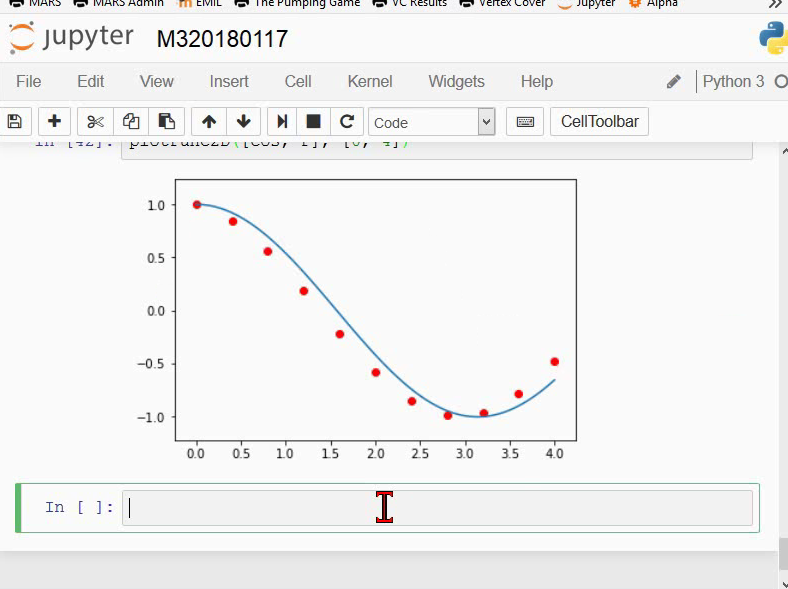Open the Vertex Cover bookmark
Image resolution: width=788 pixels, height=589 pixels.
(502, 3)
